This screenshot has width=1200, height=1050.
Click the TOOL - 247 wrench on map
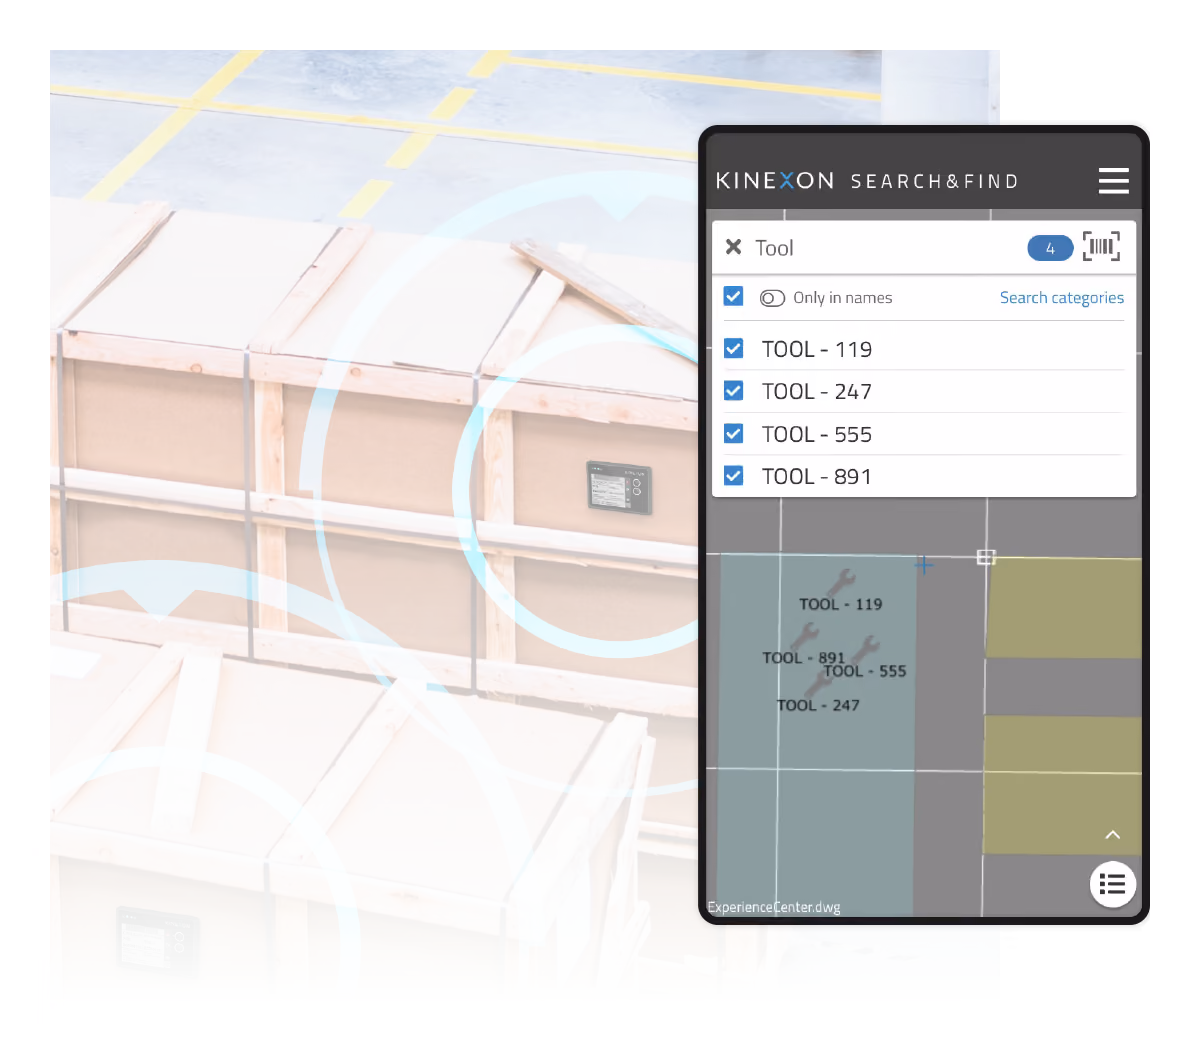818,684
